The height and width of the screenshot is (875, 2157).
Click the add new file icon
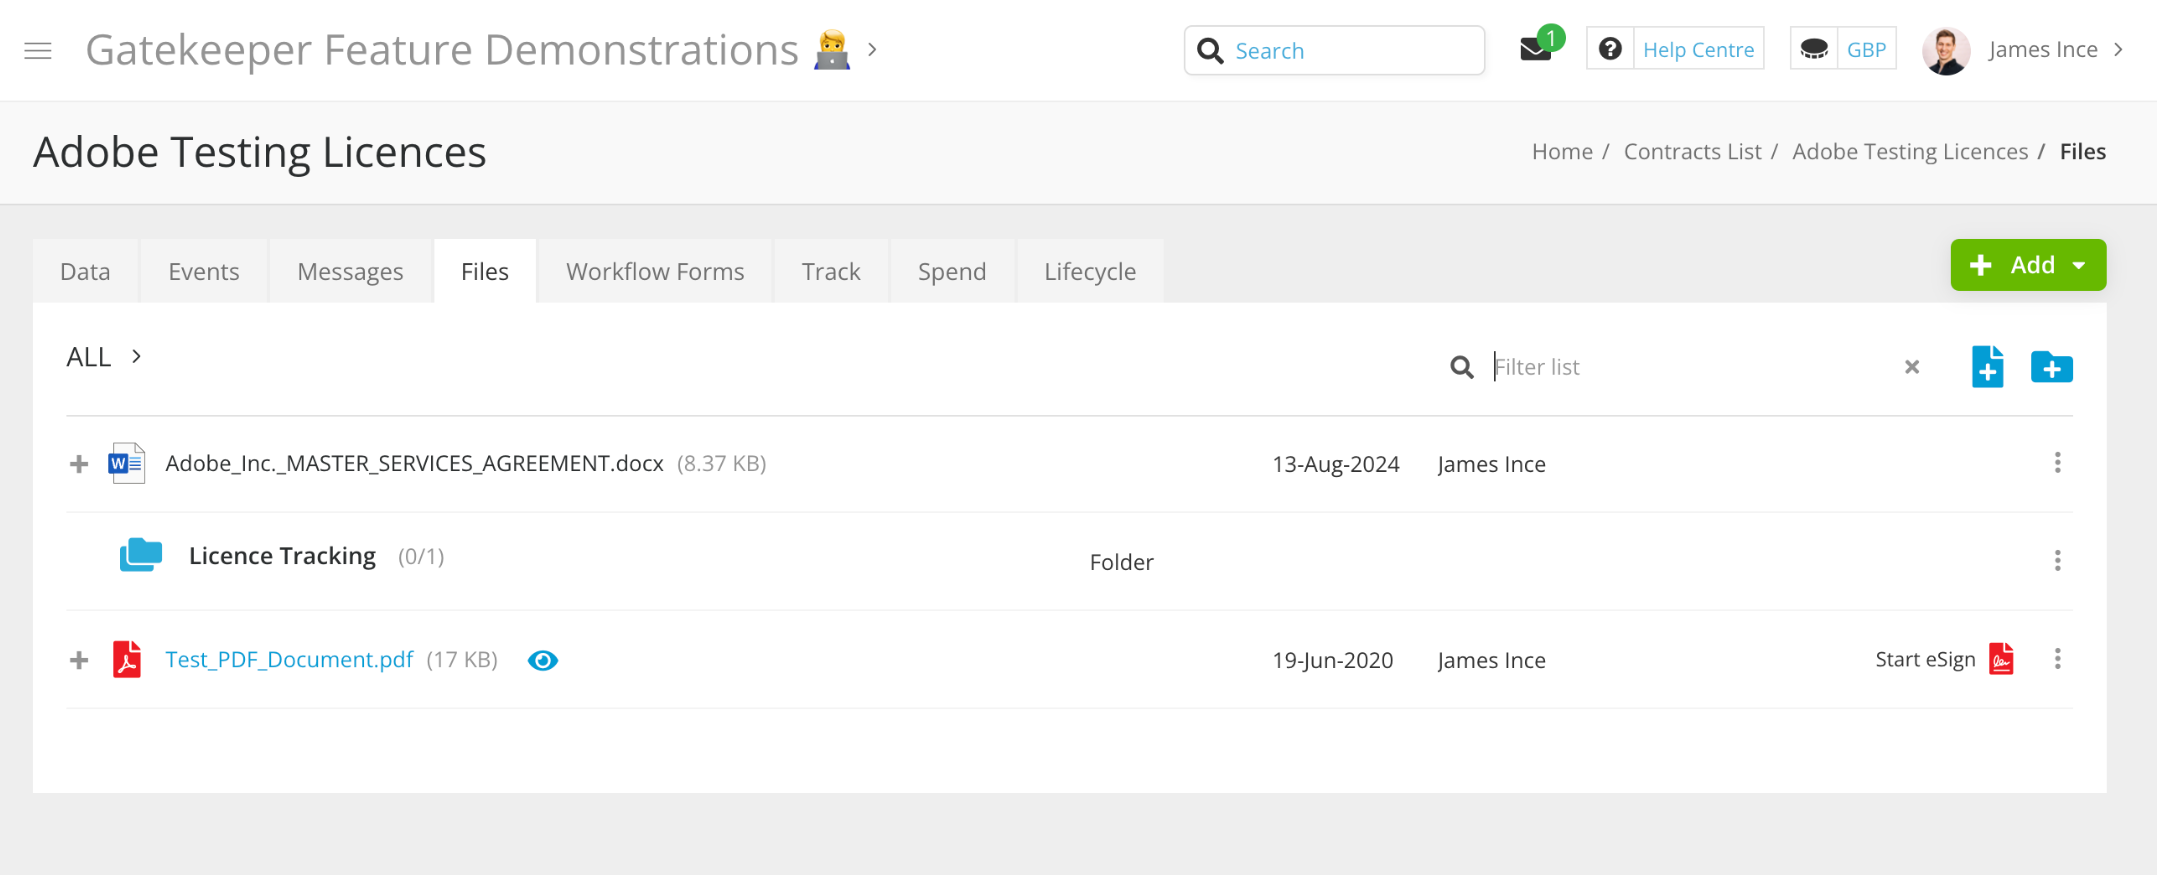1987,367
